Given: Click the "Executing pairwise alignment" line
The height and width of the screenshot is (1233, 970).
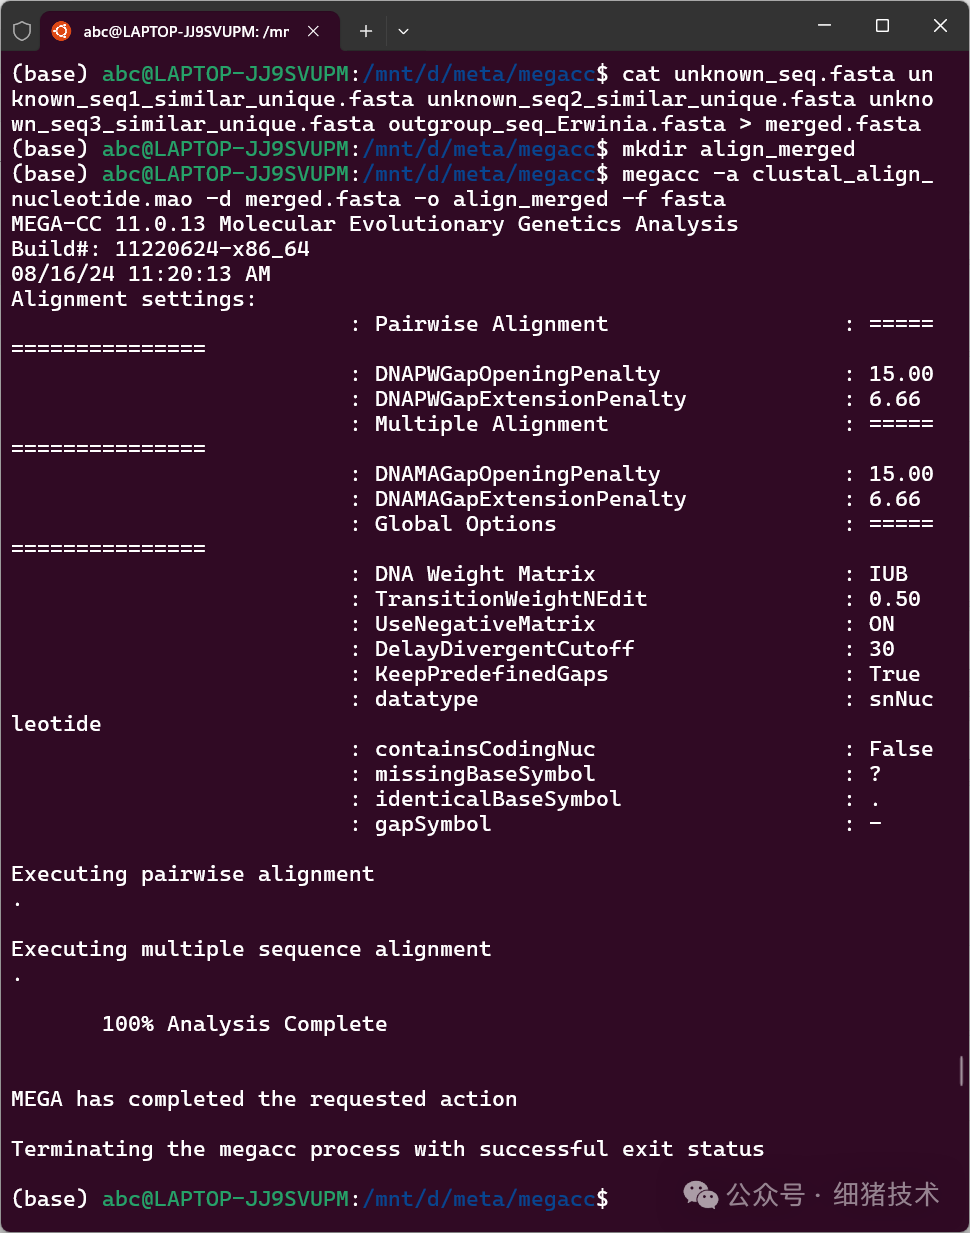Looking at the screenshot, I should 192,874.
